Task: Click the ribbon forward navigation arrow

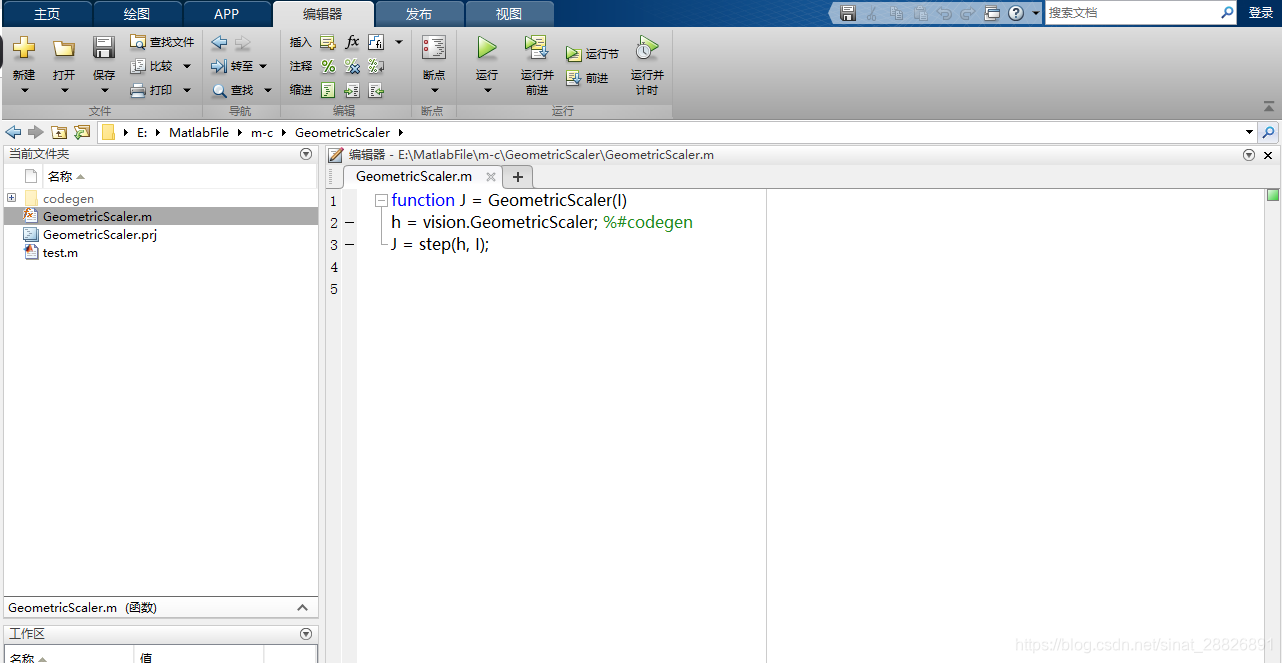Action: (x=243, y=42)
